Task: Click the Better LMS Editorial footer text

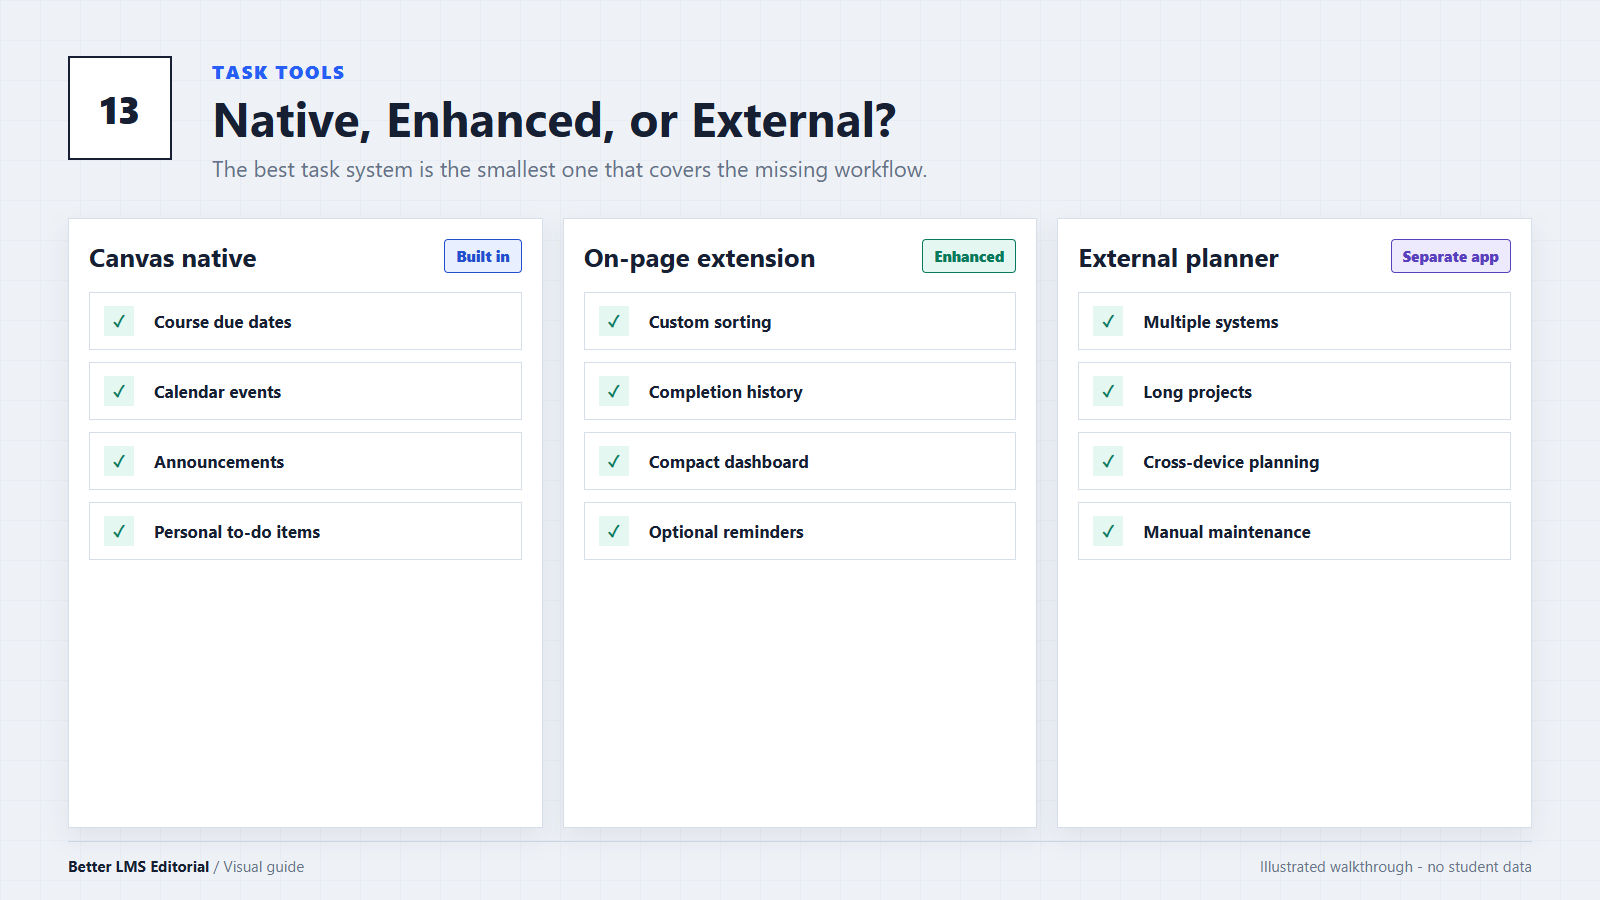Action: click(138, 867)
